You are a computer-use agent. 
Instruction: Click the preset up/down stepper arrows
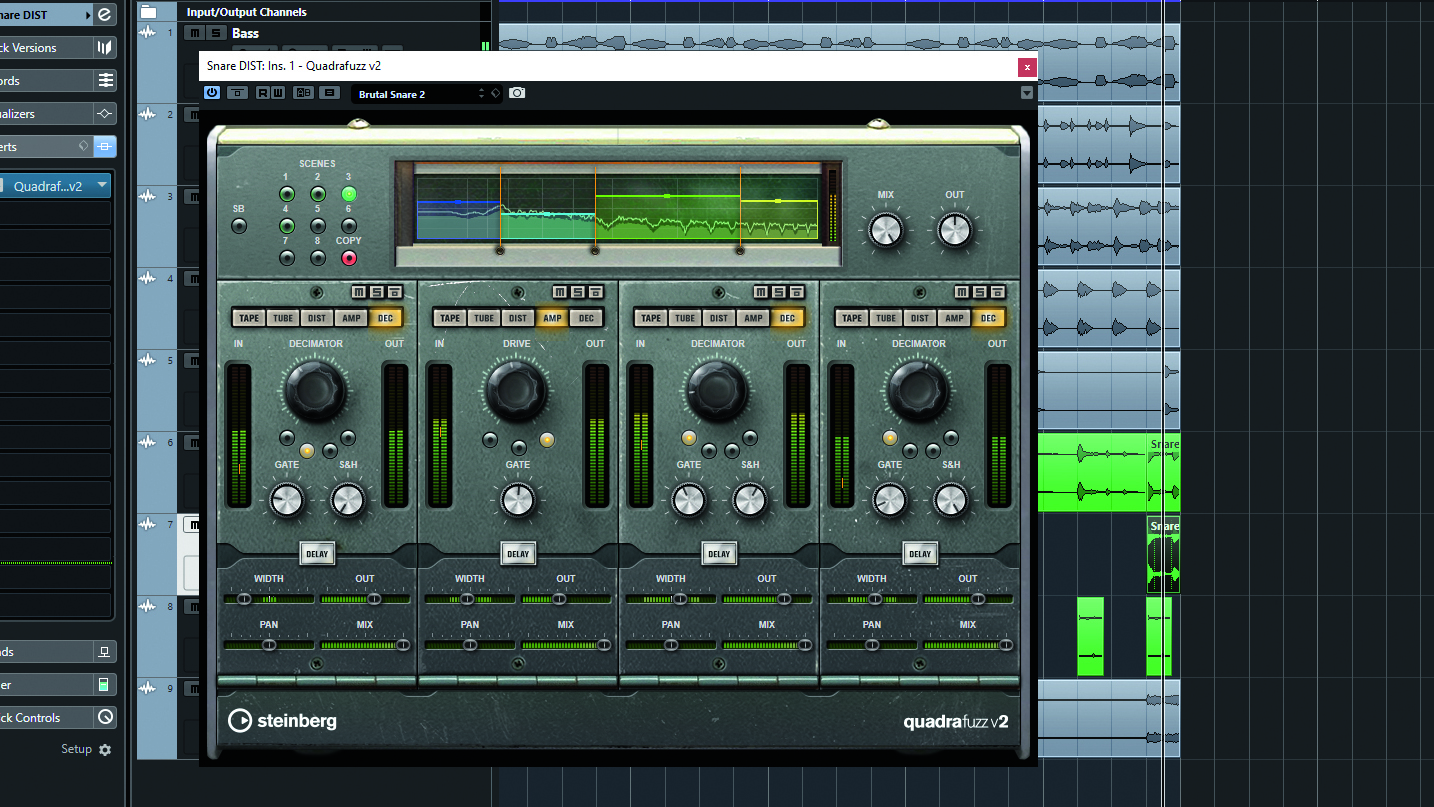pyautogui.click(x=481, y=93)
